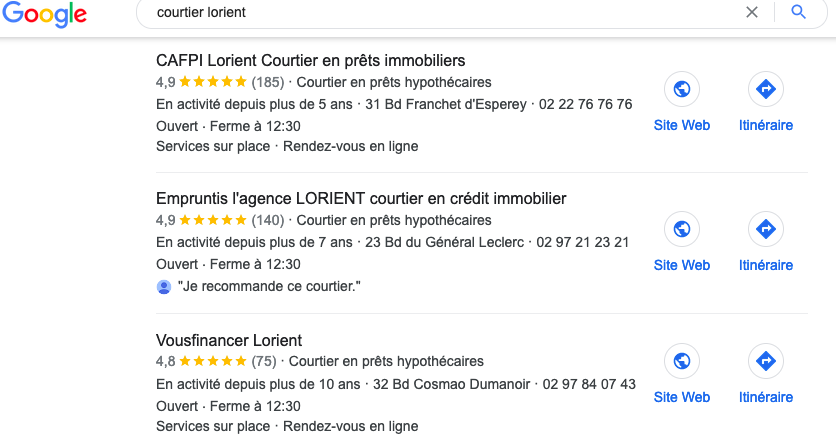This screenshot has width=836, height=442.
Task: Open Empruntis agence website globe icon
Action: click(682, 230)
